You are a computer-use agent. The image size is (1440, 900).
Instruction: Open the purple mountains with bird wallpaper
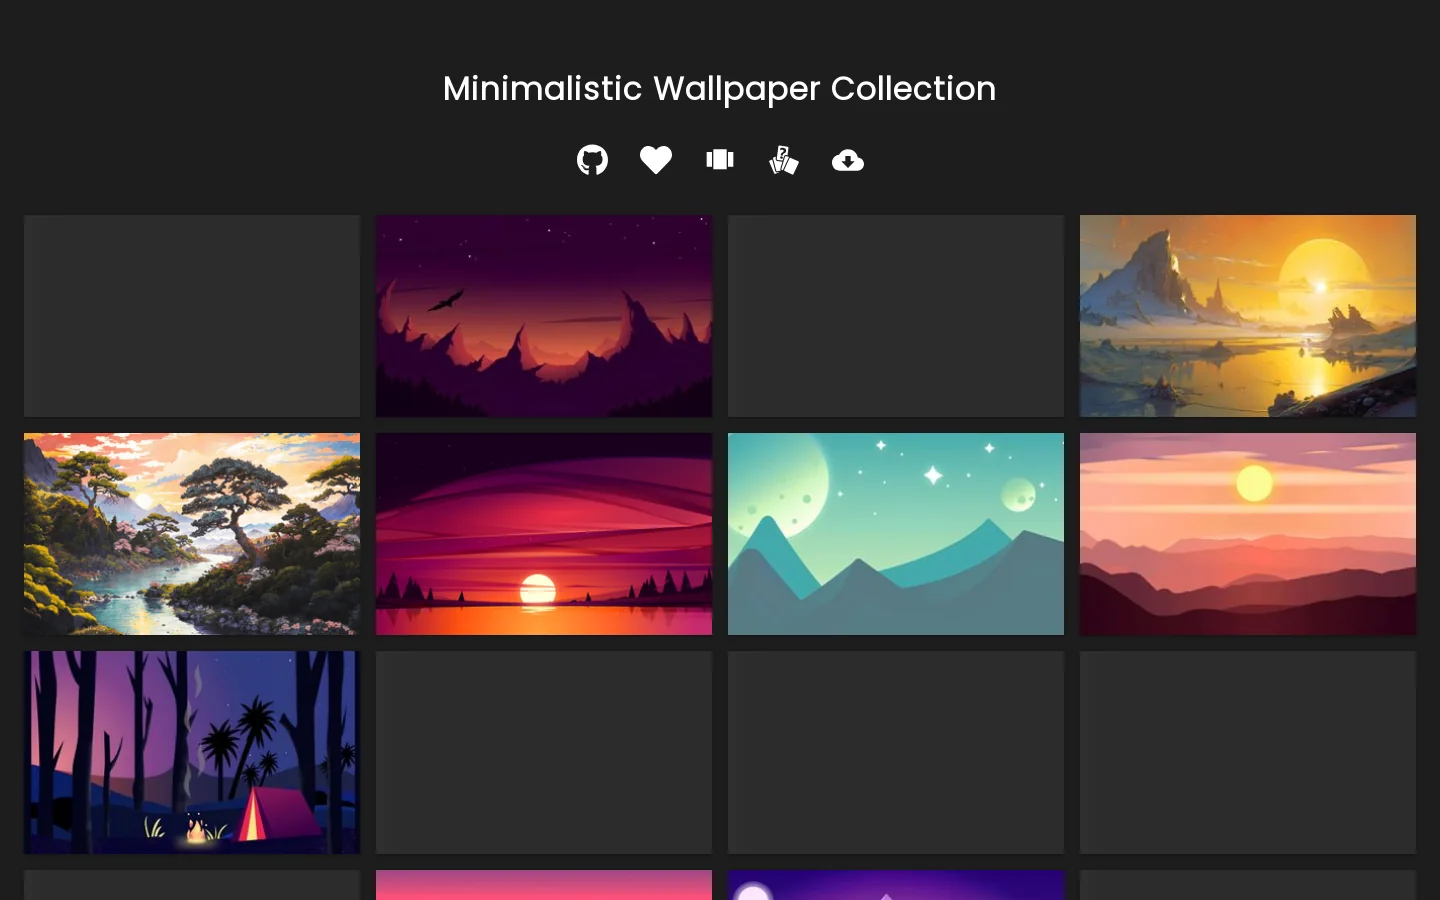(x=544, y=316)
